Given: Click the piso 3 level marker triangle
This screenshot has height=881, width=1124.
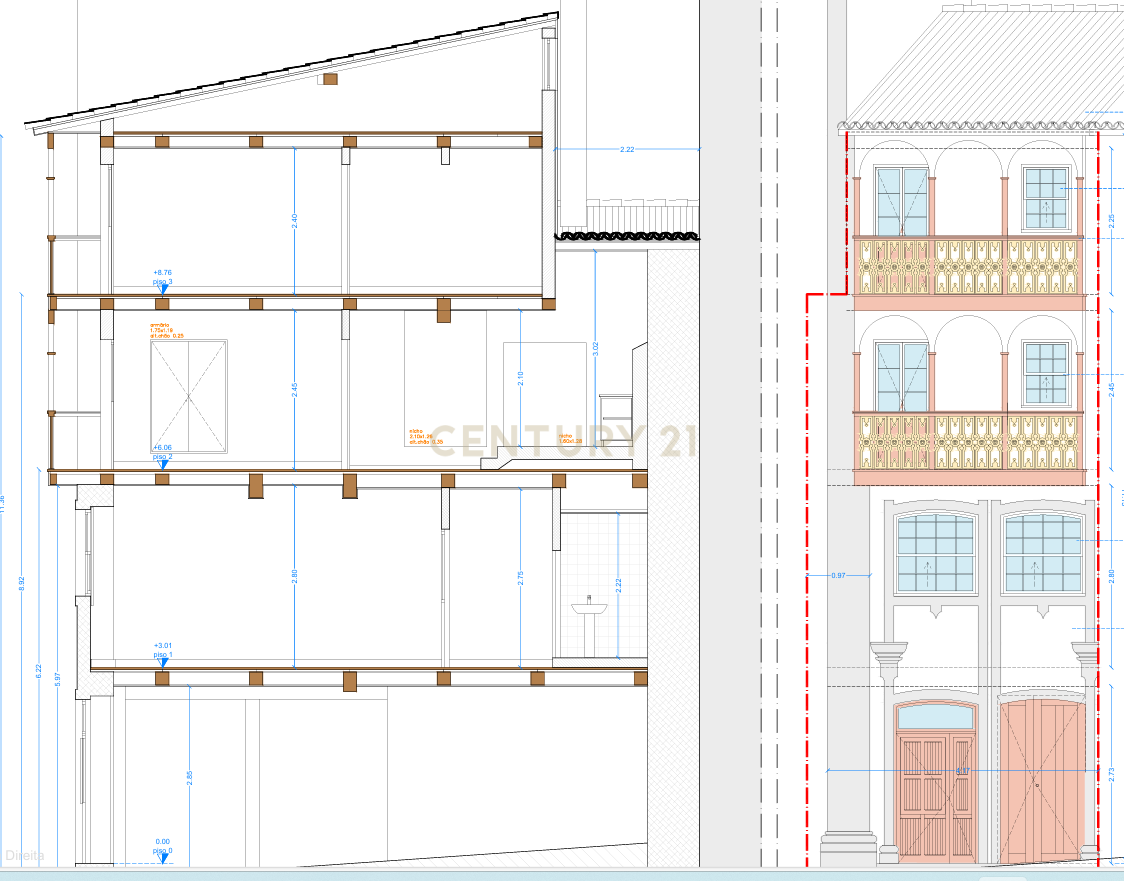Looking at the screenshot, I should pos(163,290).
